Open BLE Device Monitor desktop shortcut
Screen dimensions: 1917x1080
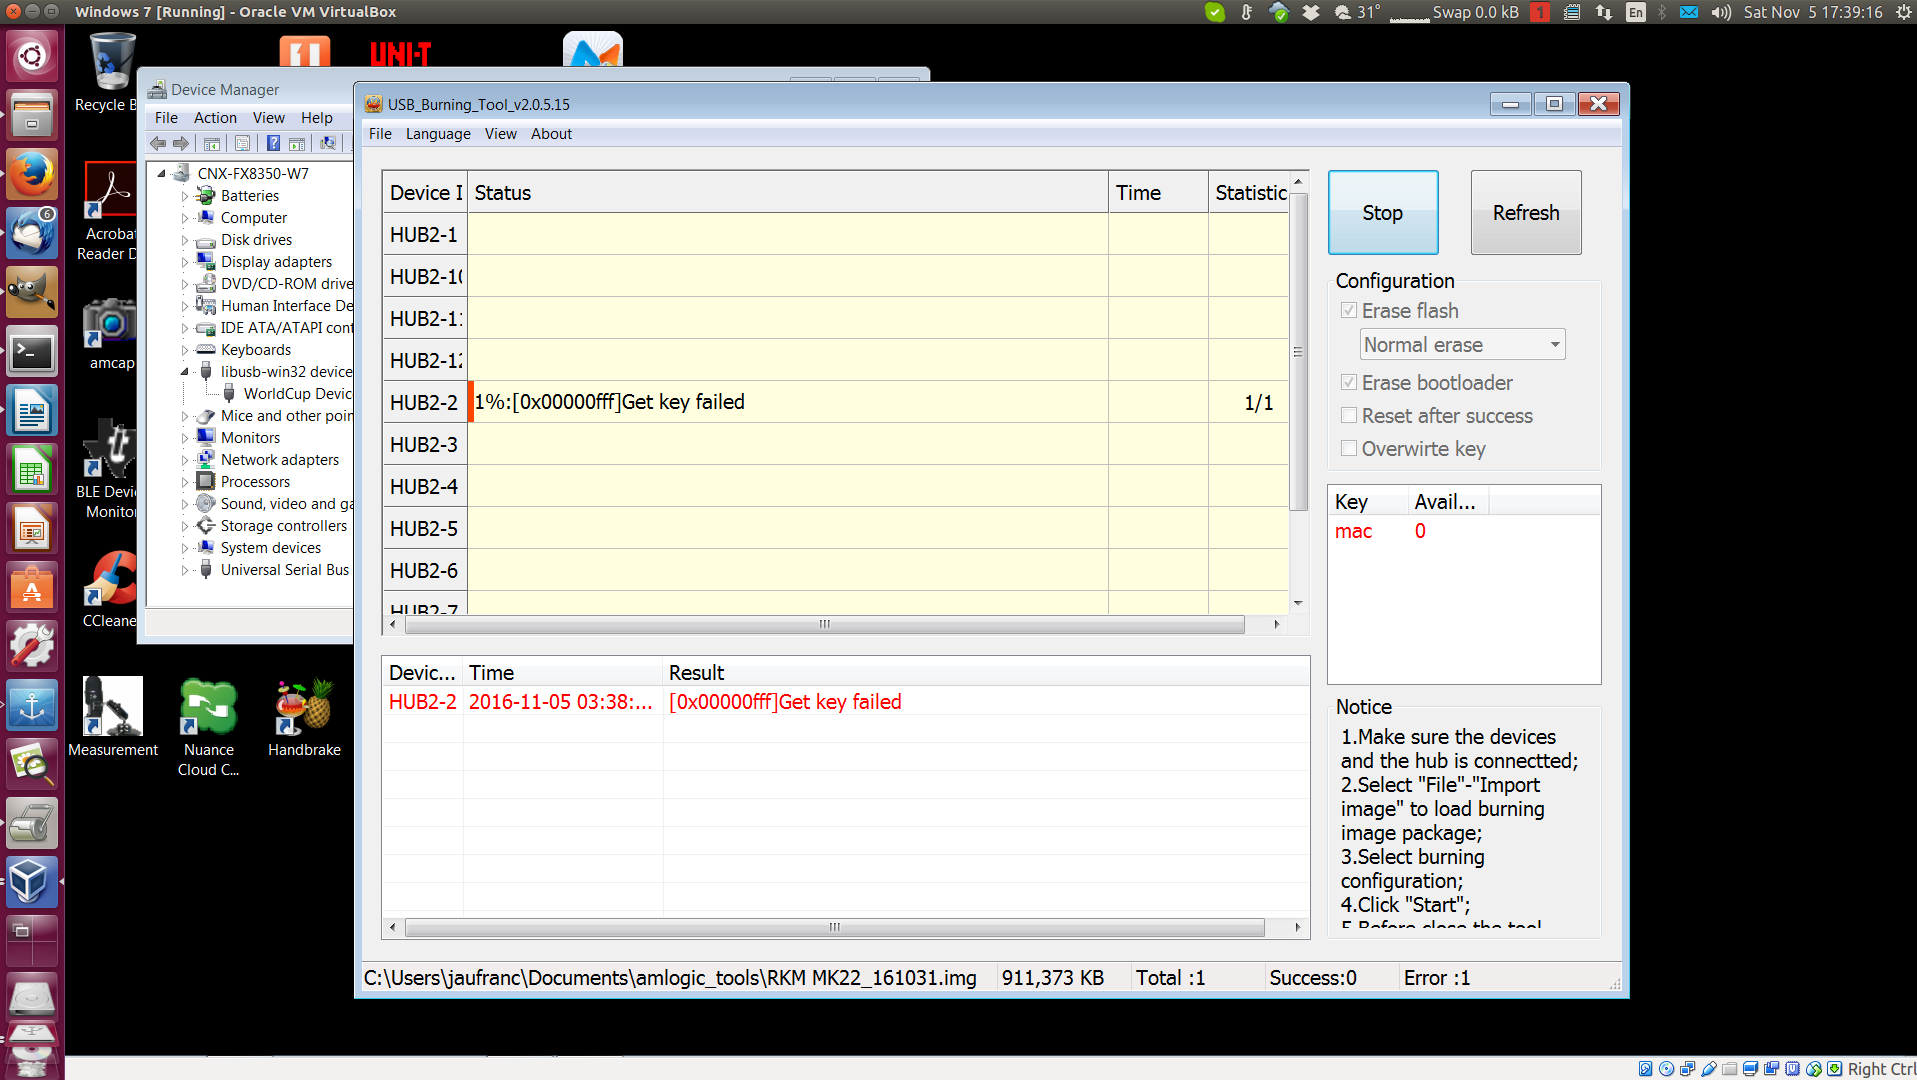click(x=108, y=470)
